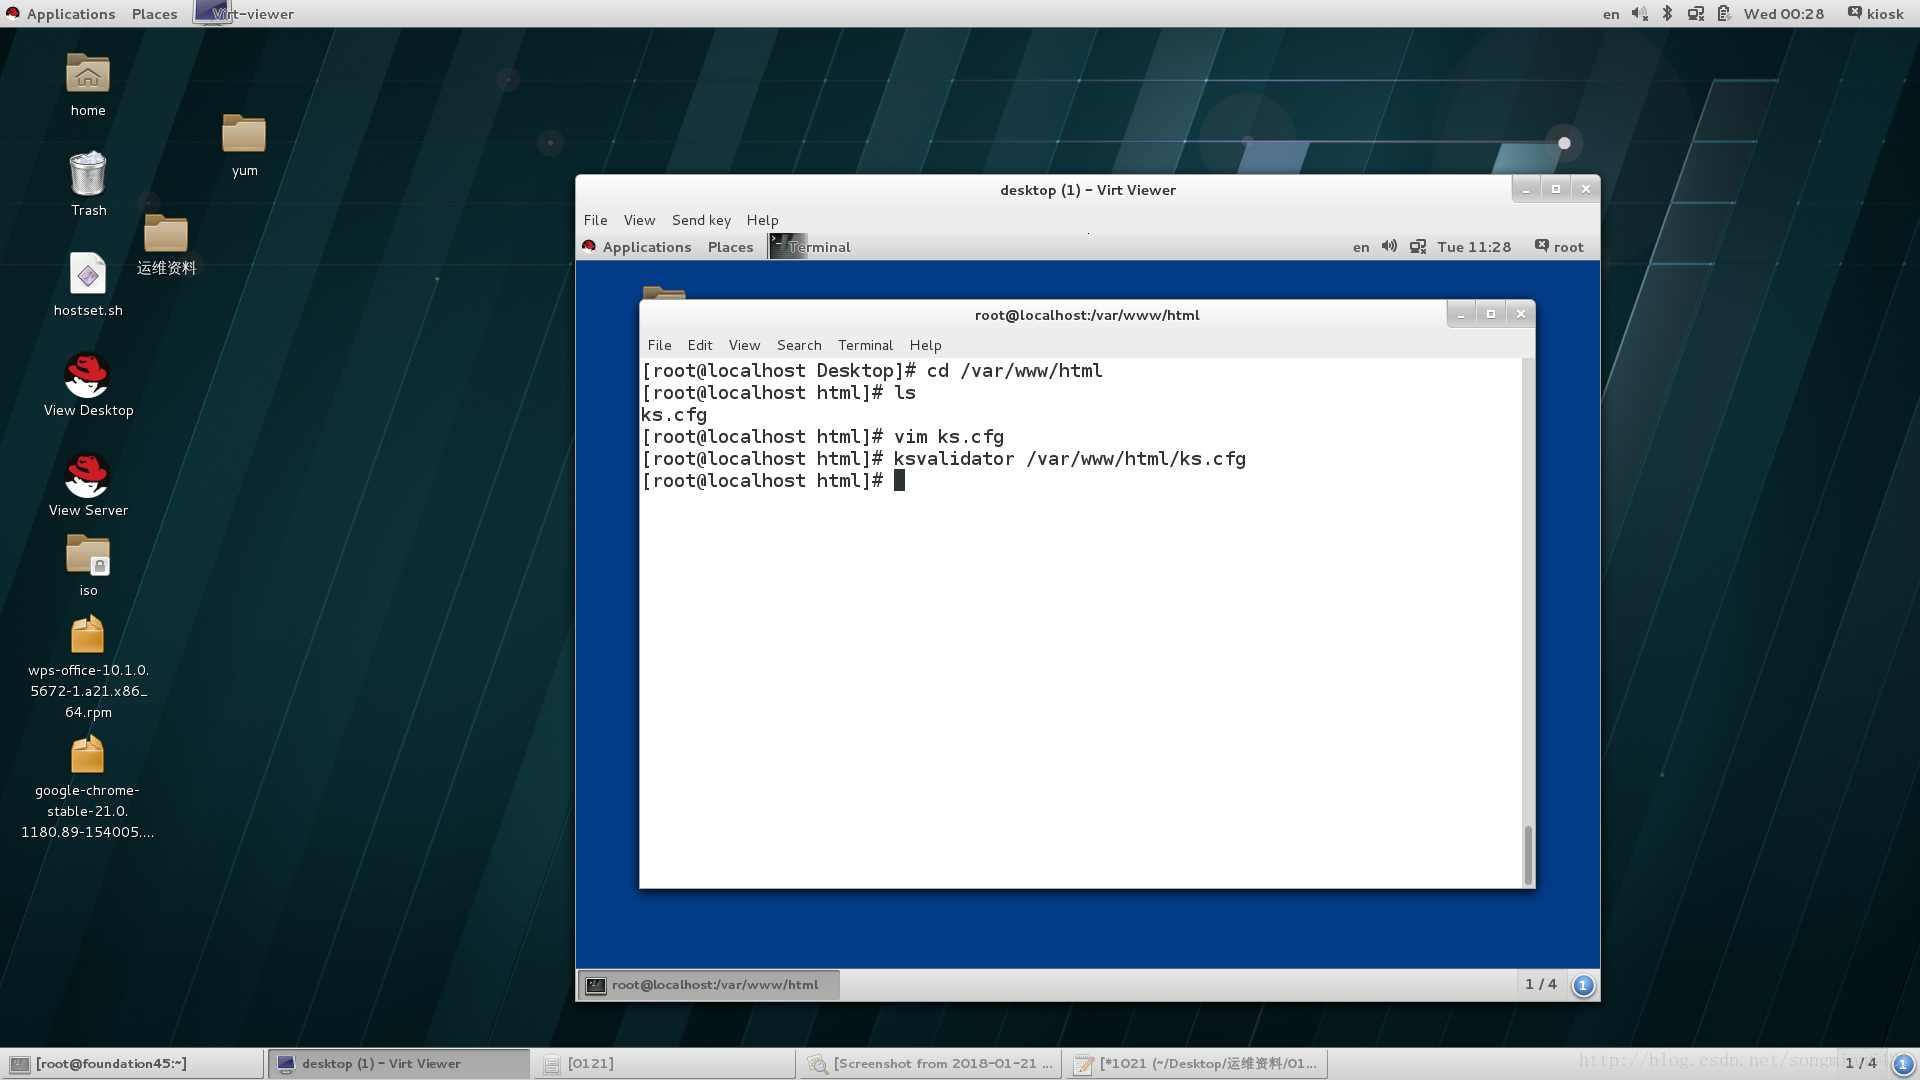
Task: Open guest root user menu
Action: pyautogui.click(x=1560, y=247)
